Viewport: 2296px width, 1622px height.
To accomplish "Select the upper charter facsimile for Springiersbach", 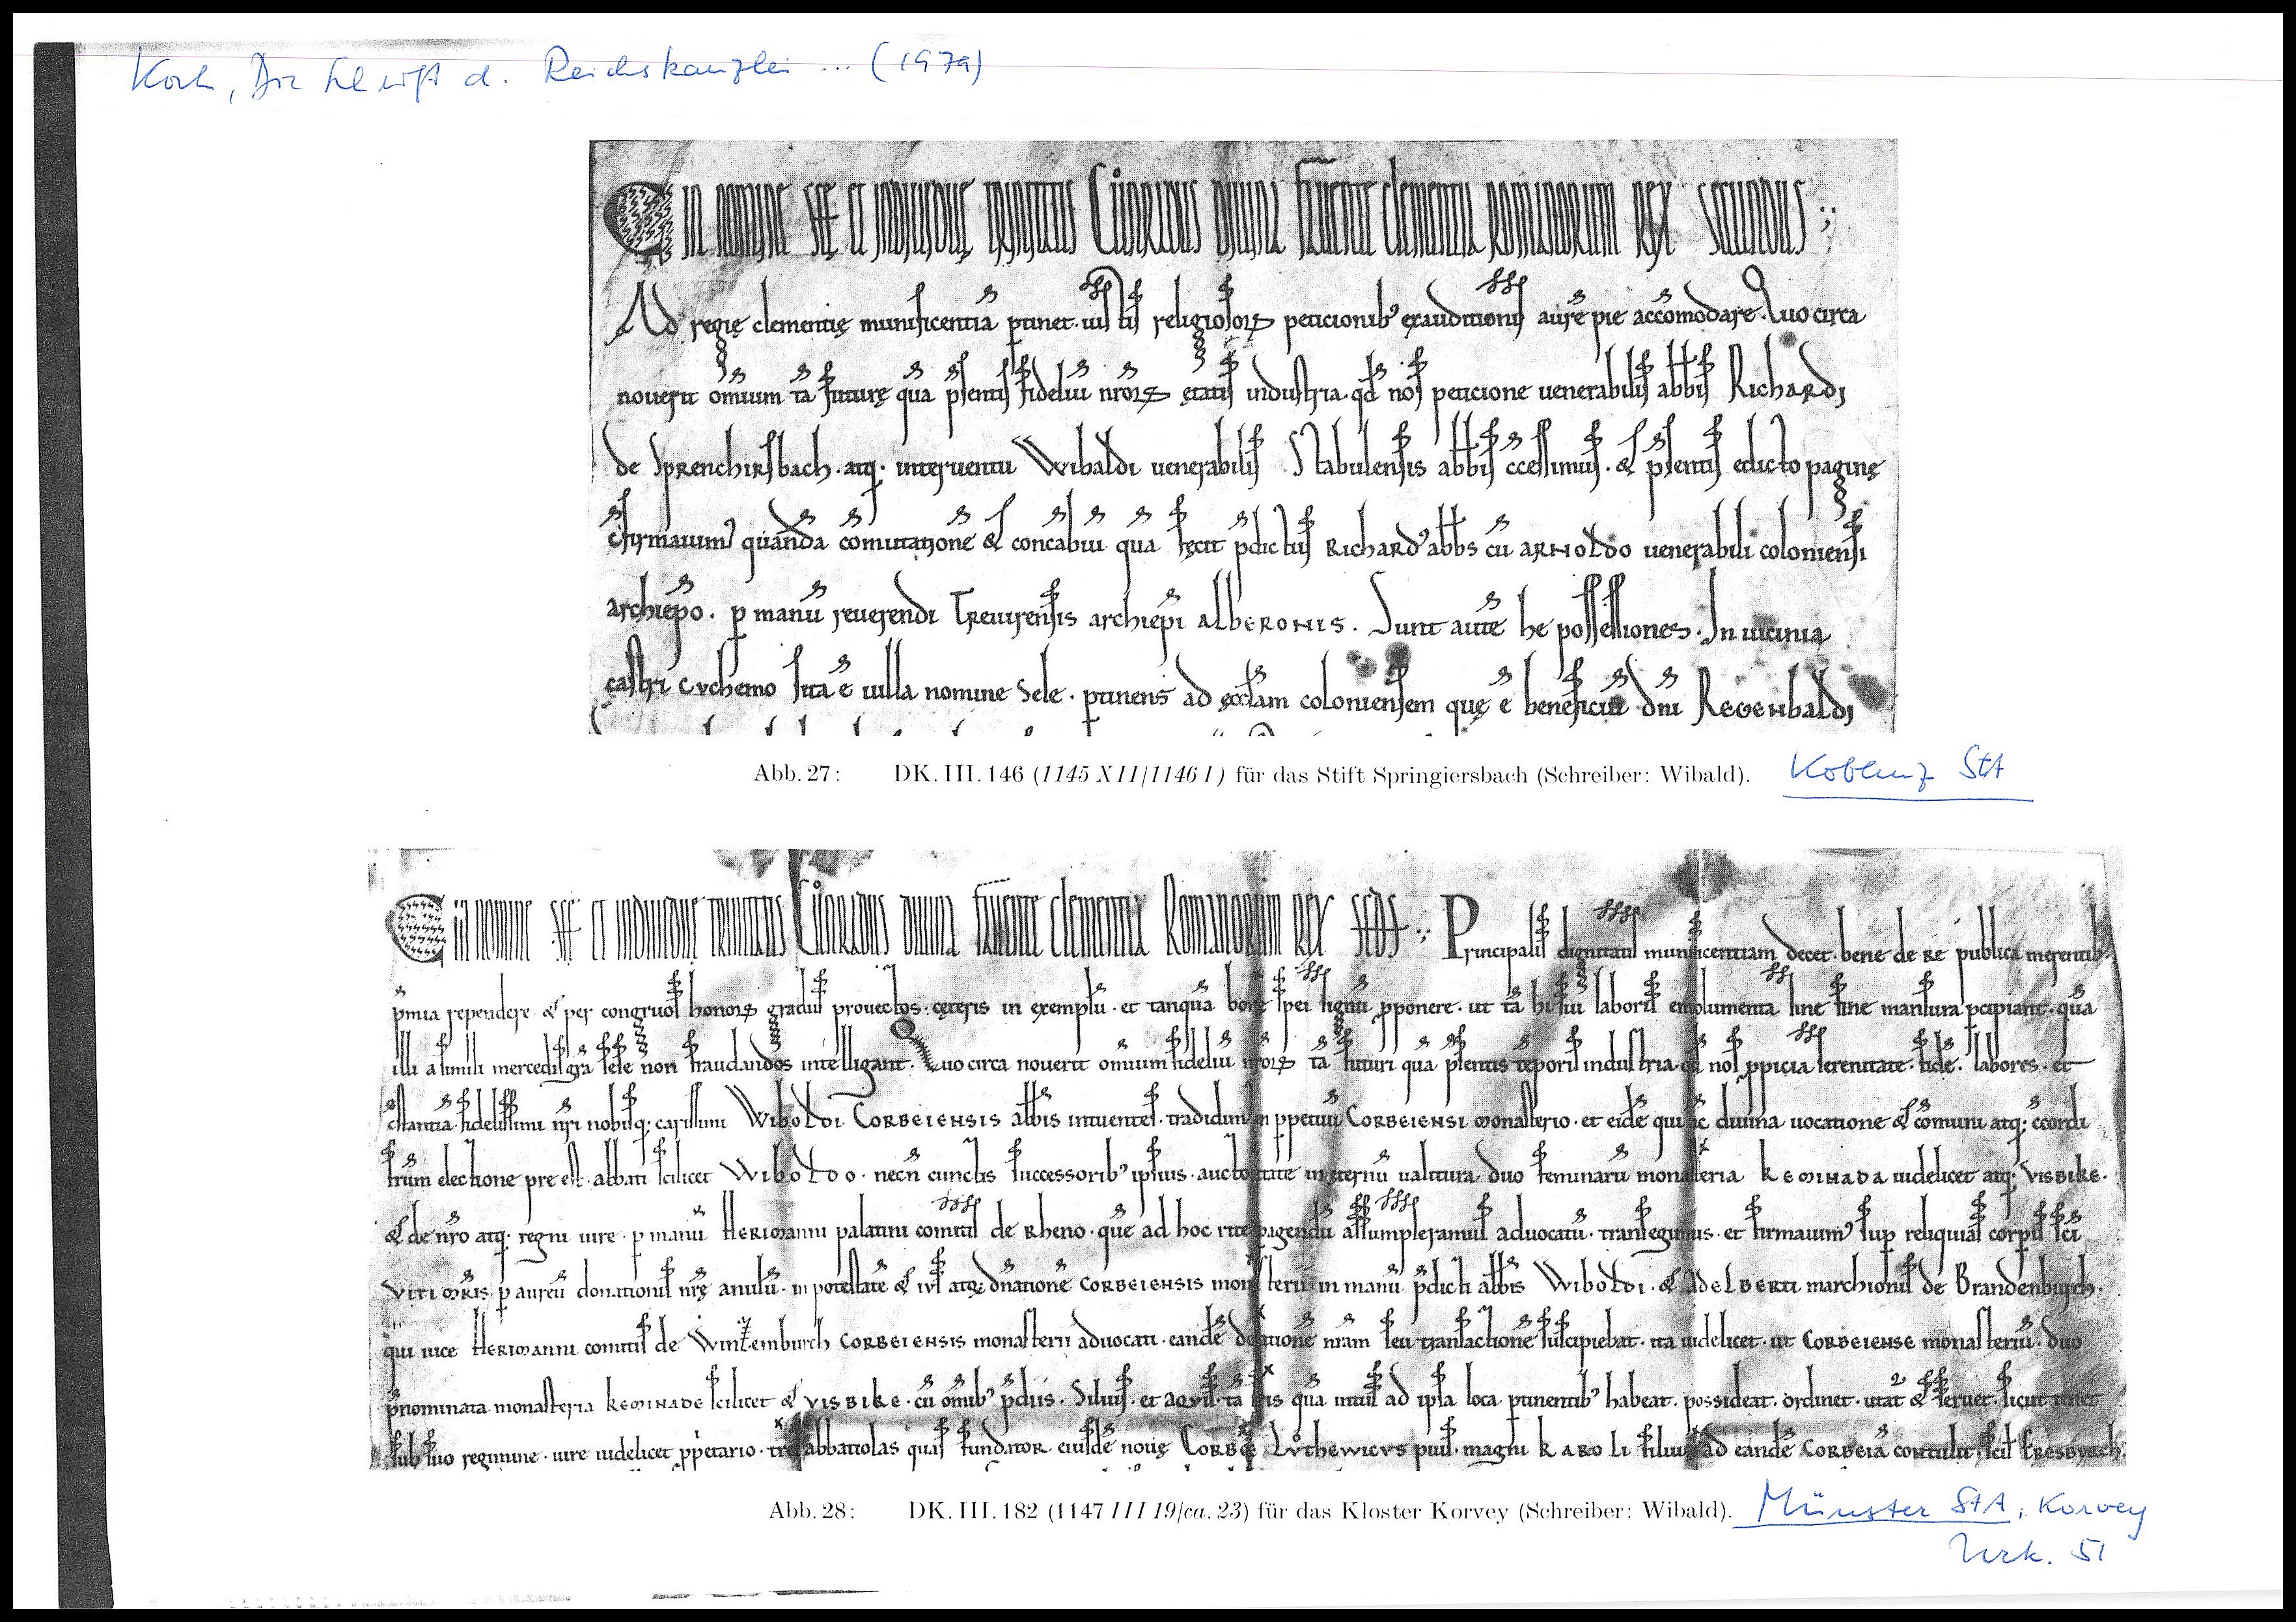I will pyautogui.click(x=1242, y=437).
